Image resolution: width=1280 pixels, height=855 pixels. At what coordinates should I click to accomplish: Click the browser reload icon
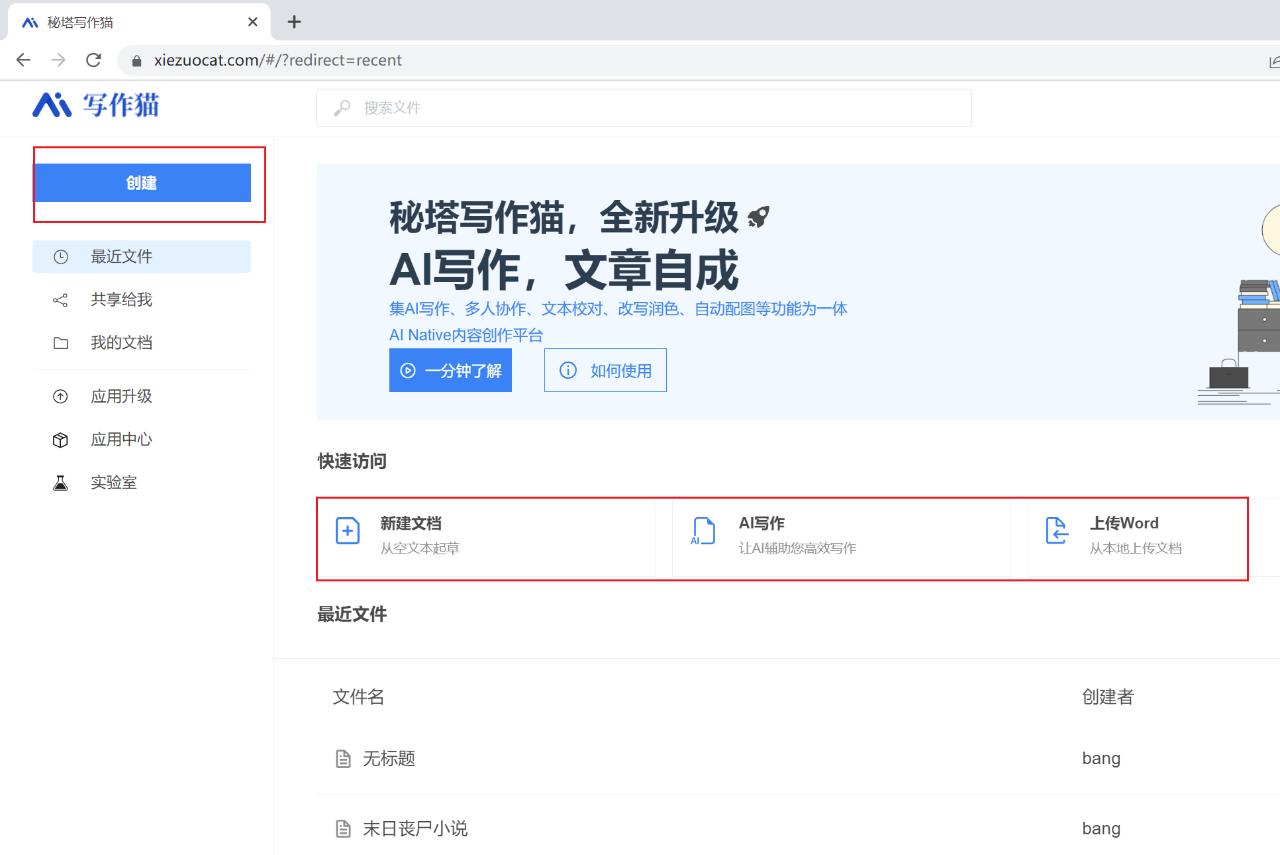93,60
